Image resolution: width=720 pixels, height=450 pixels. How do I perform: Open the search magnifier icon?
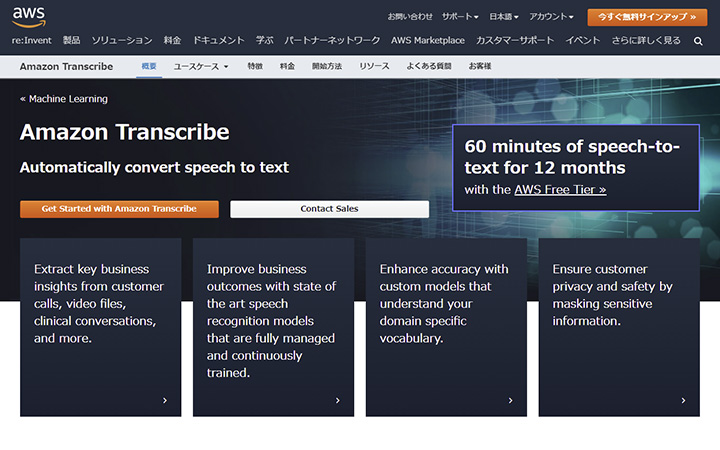coord(698,41)
